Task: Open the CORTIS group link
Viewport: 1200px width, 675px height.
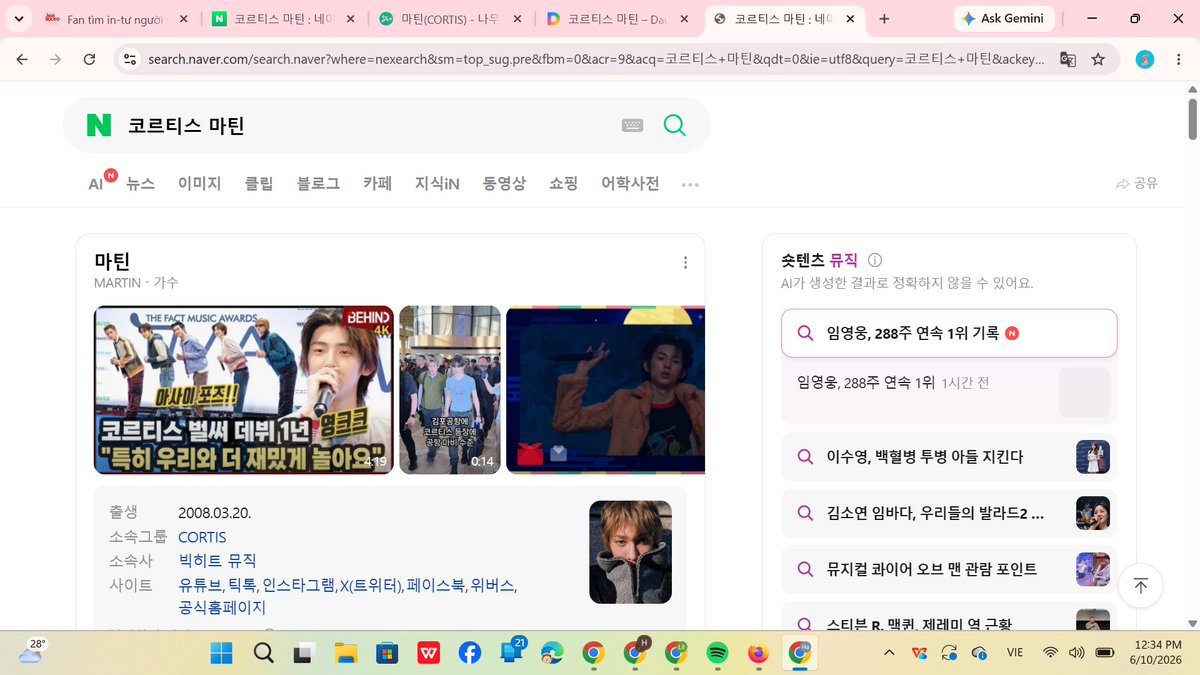Action: [x=202, y=537]
